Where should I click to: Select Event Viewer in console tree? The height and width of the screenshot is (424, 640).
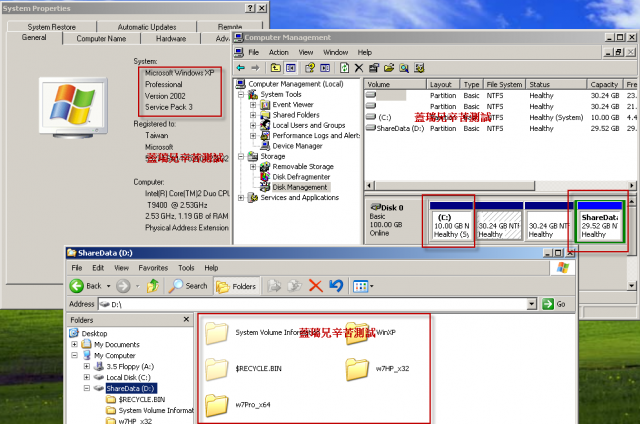point(293,104)
